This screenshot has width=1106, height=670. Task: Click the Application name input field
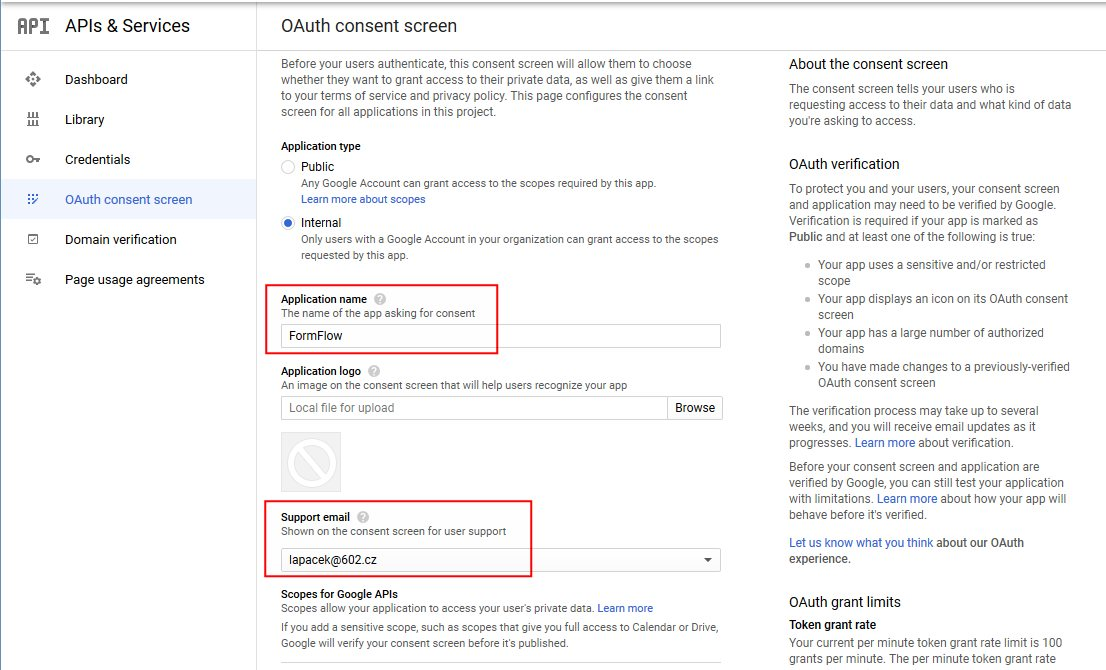pyautogui.click(x=501, y=336)
